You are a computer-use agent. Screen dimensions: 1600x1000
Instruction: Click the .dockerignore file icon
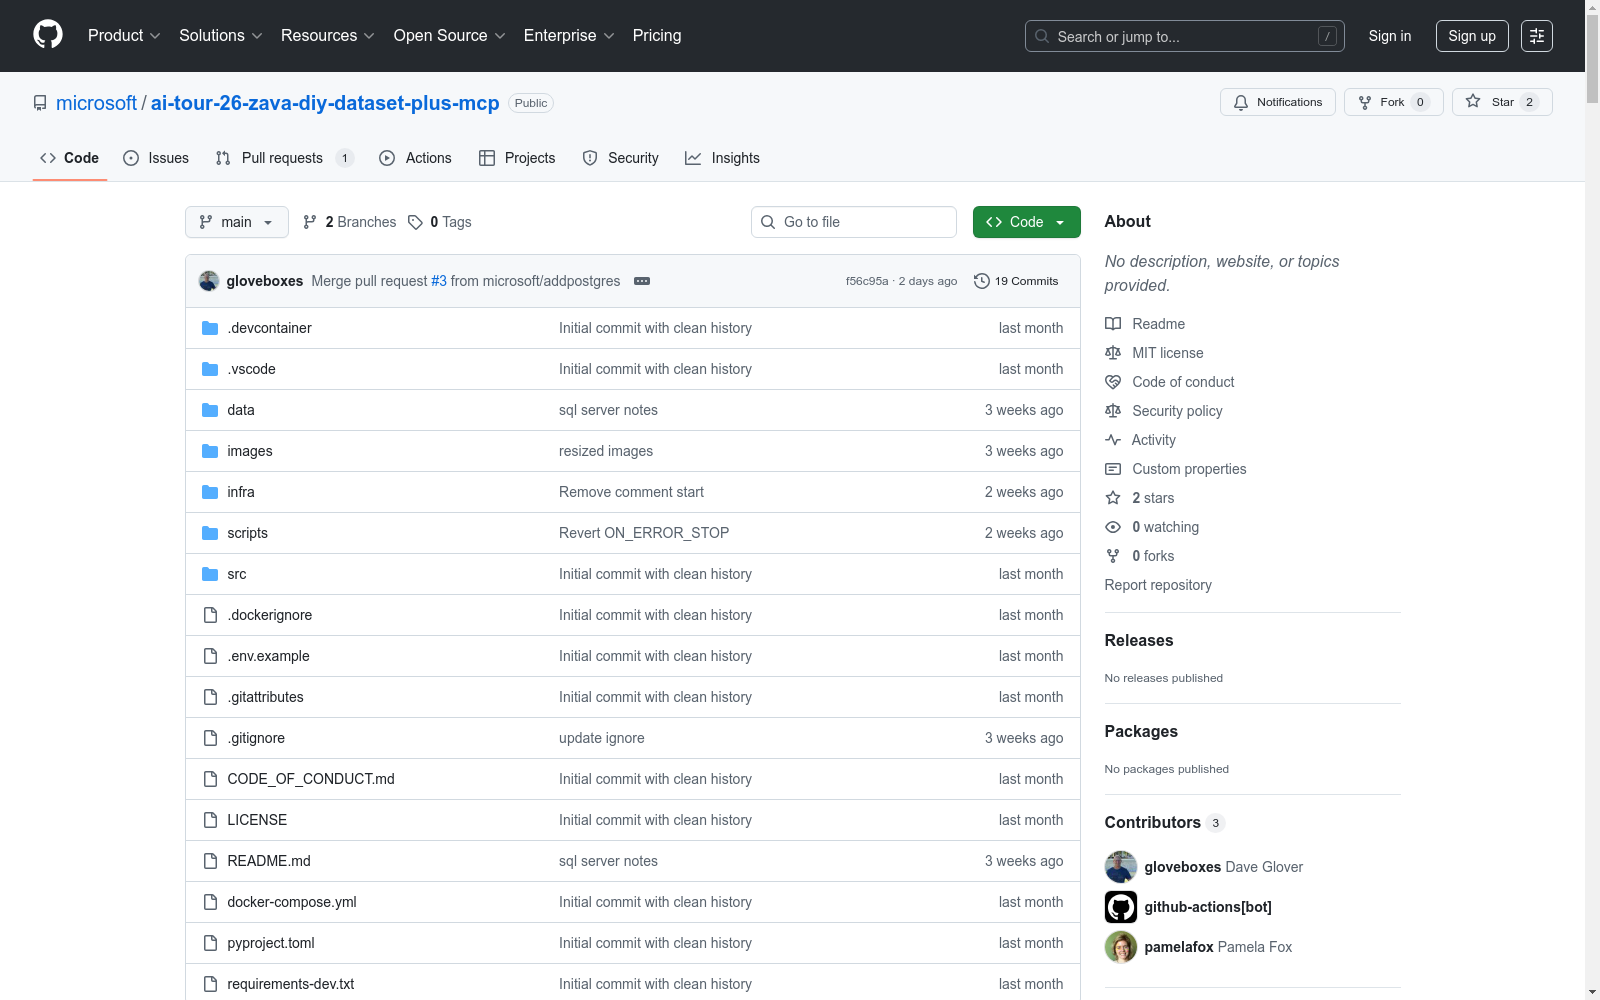[210, 615]
